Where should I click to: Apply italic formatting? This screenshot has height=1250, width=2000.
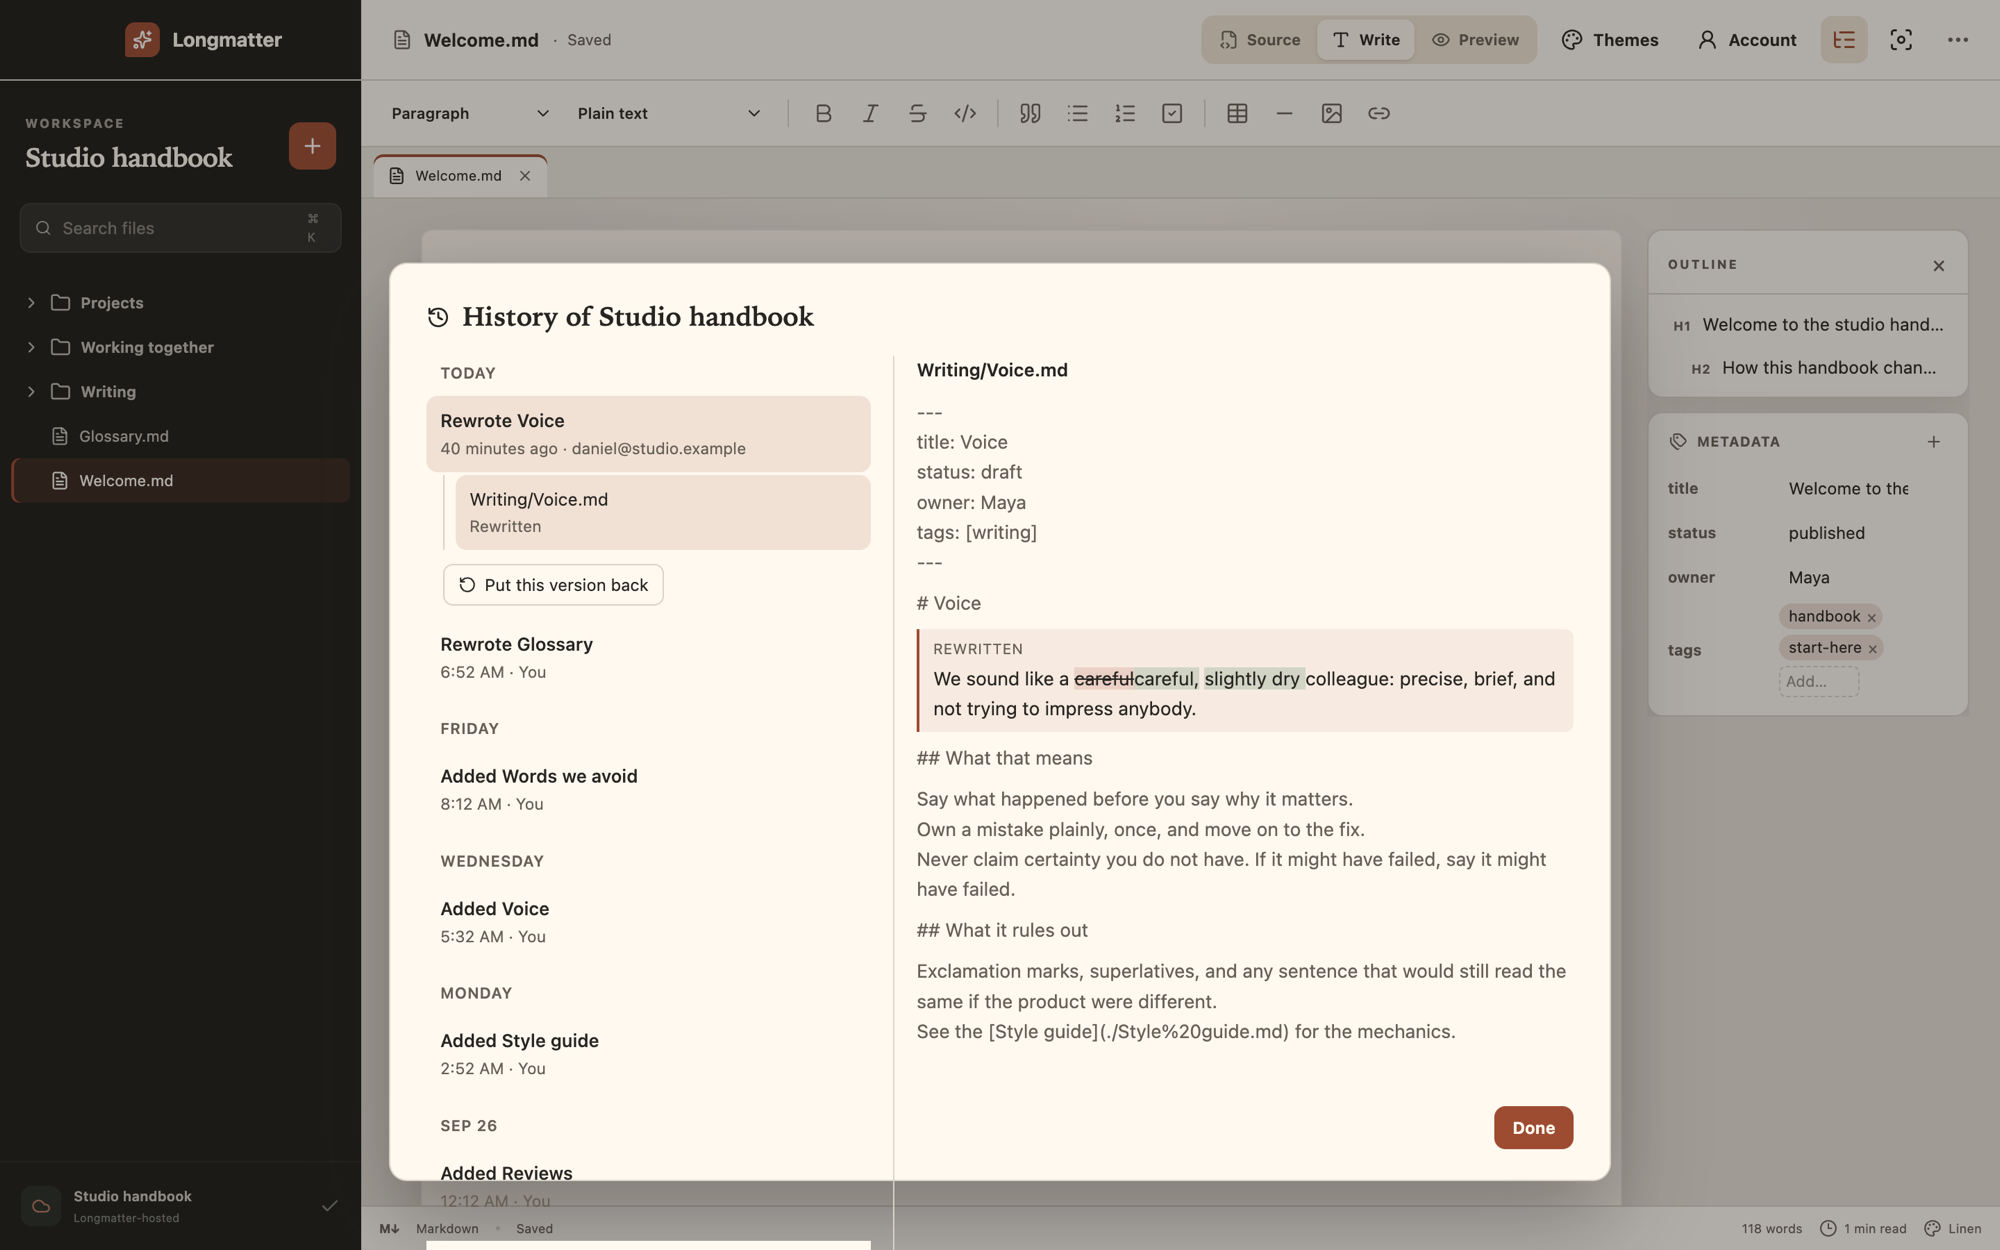[x=870, y=113]
